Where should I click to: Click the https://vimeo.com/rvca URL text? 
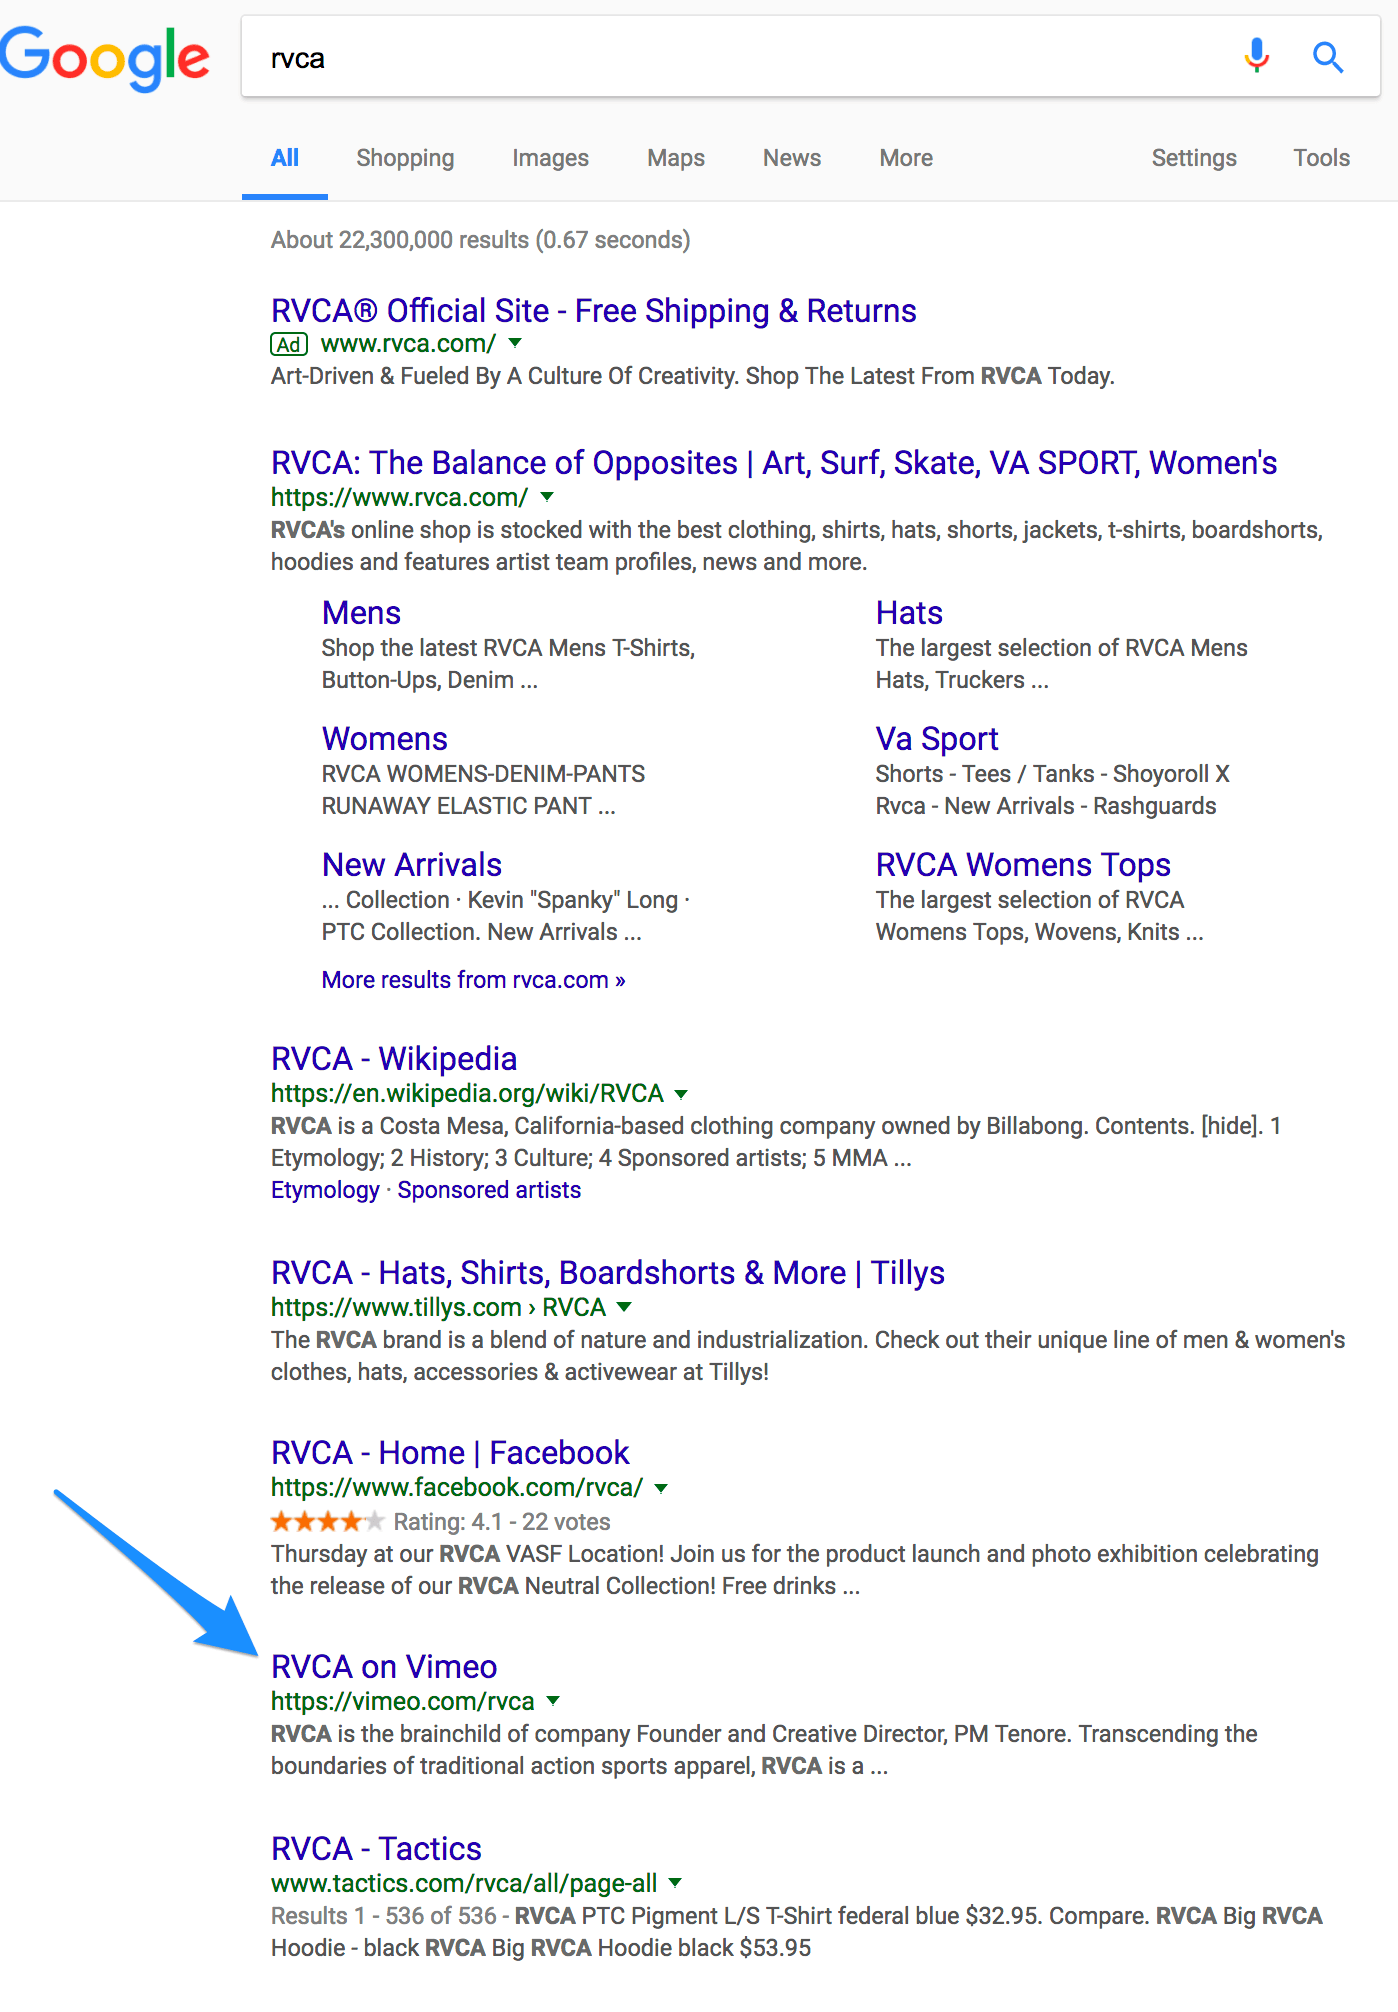[x=403, y=1701]
